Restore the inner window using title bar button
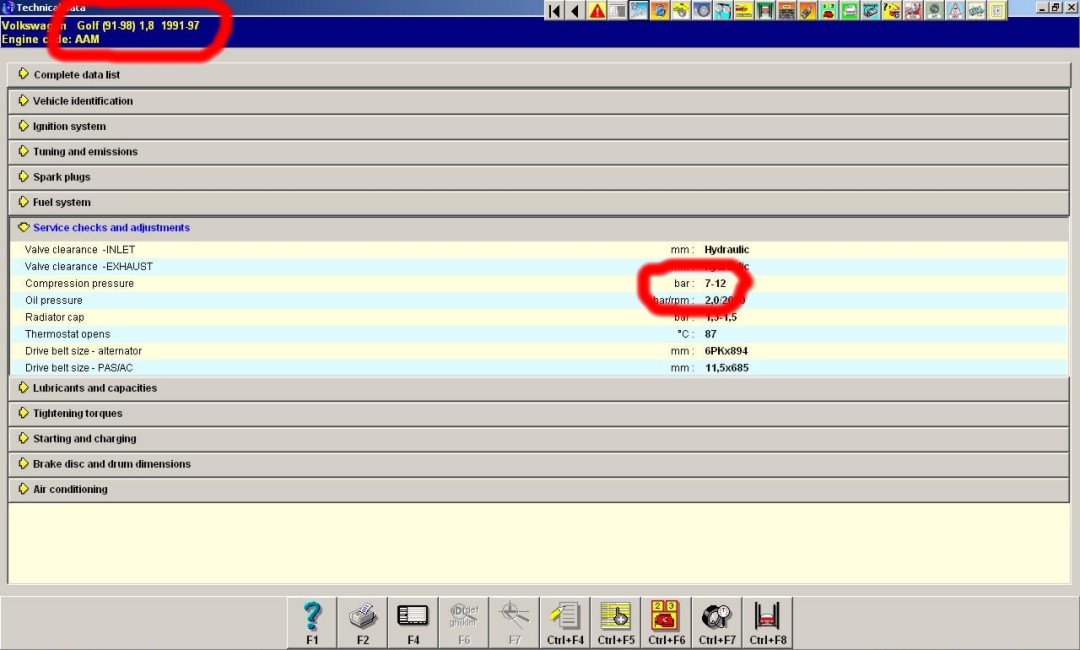Image resolution: width=1080 pixels, height=650 pixels. point(1055,8)
